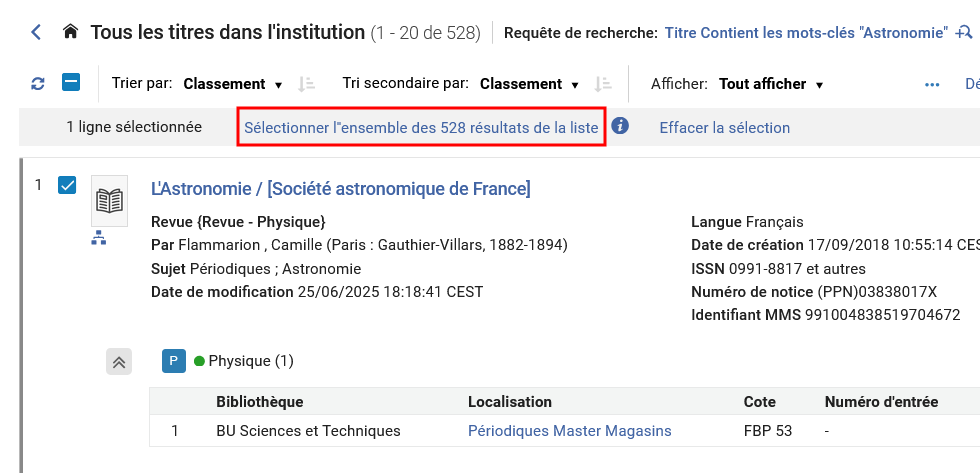Open the three-dots more actions menu
This screenshot has height=473, width=980.
coord(932,84)
